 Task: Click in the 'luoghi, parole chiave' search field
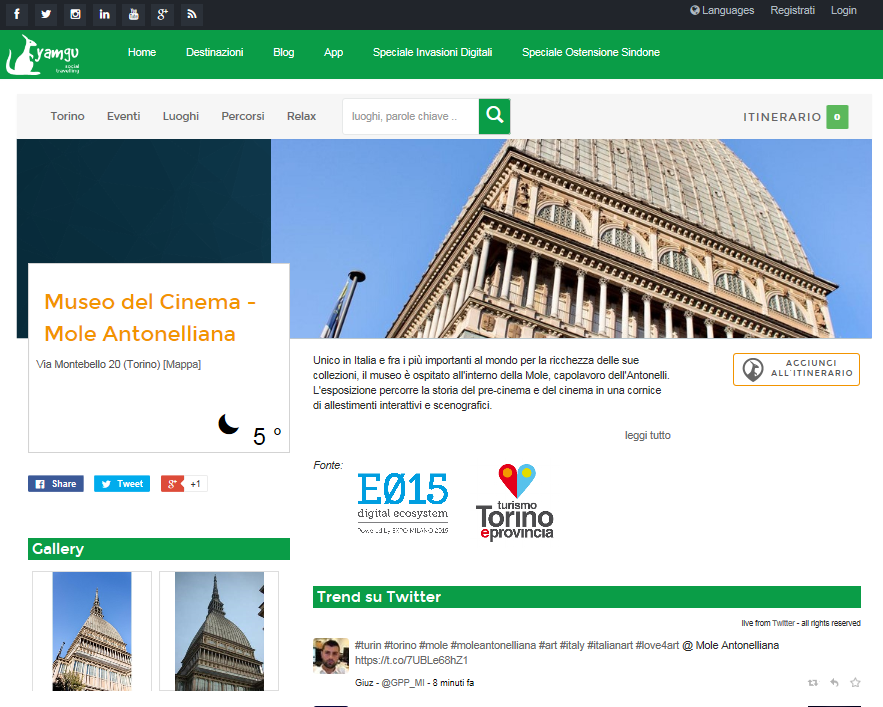(410, 116)
